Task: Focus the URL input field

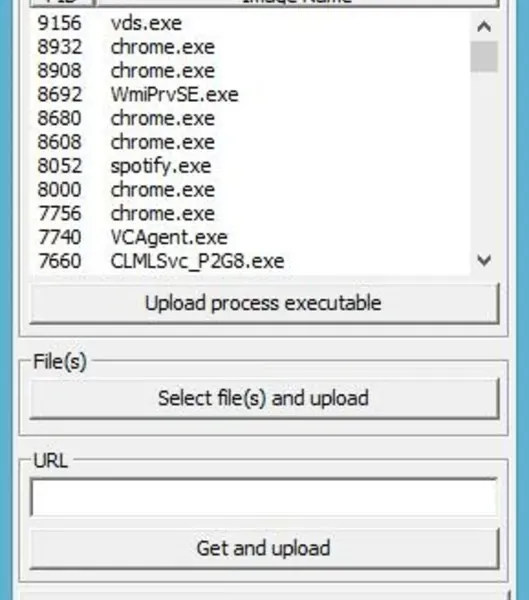Action: 264,497
